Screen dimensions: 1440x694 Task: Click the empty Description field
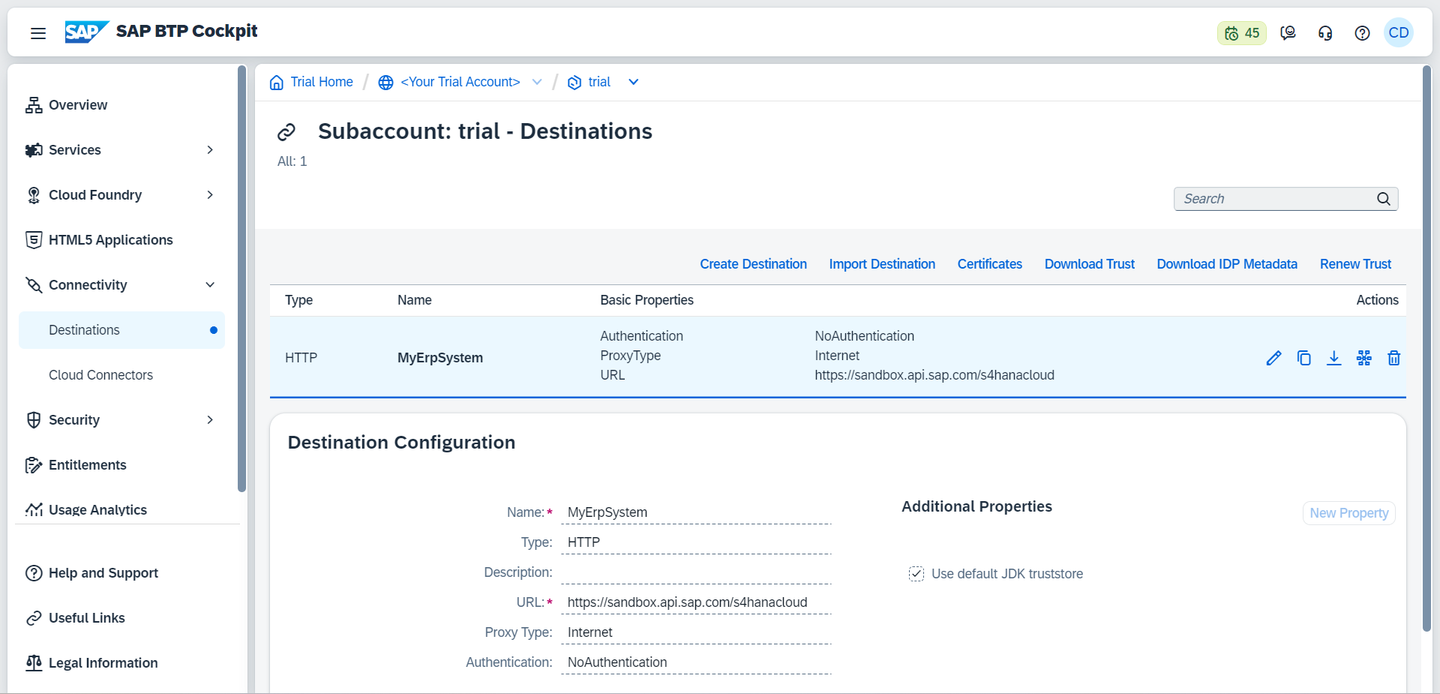pos(696,572)
